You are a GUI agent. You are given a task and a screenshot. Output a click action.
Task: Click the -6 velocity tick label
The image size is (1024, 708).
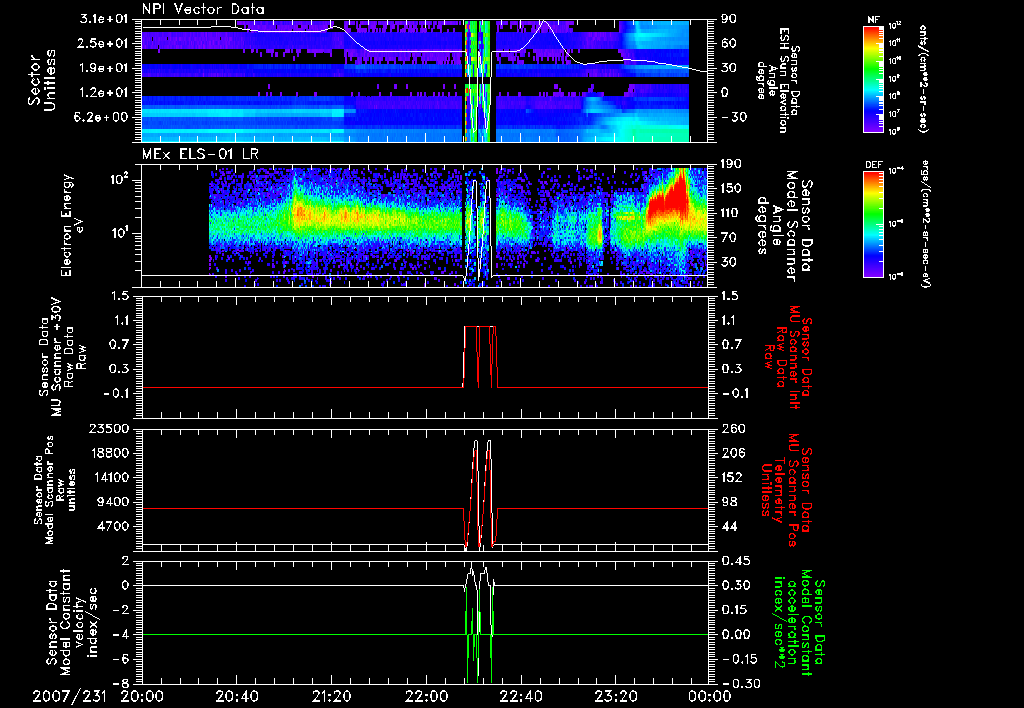[x=119, y=659]
